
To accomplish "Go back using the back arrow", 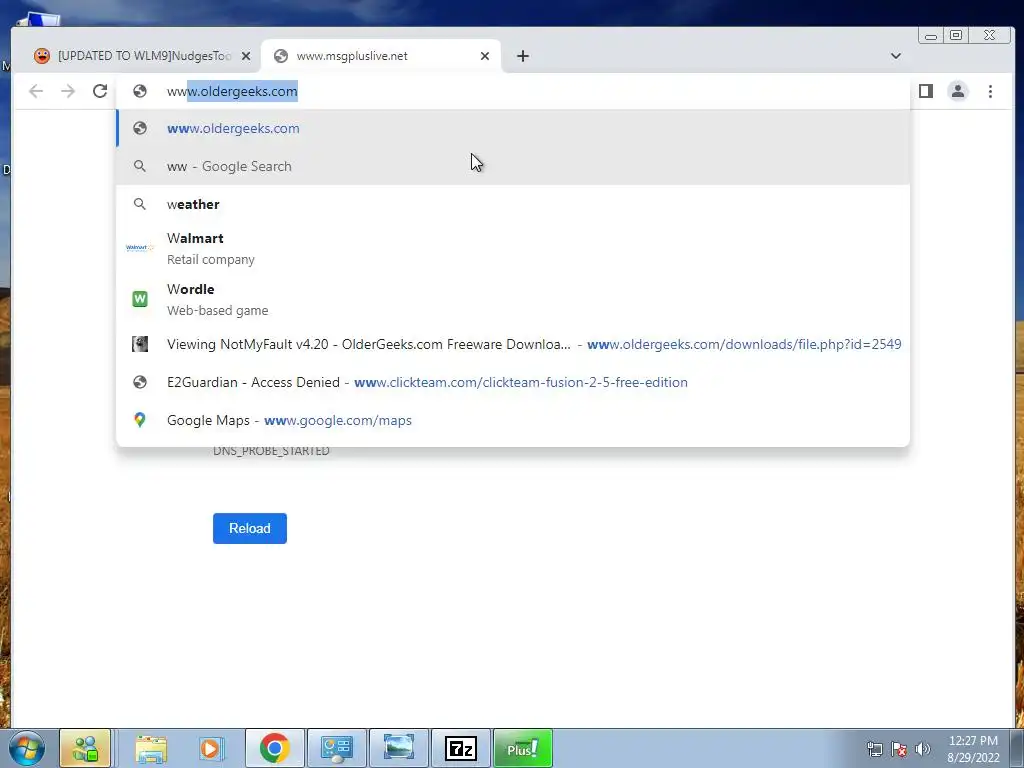I will (36, 91).
